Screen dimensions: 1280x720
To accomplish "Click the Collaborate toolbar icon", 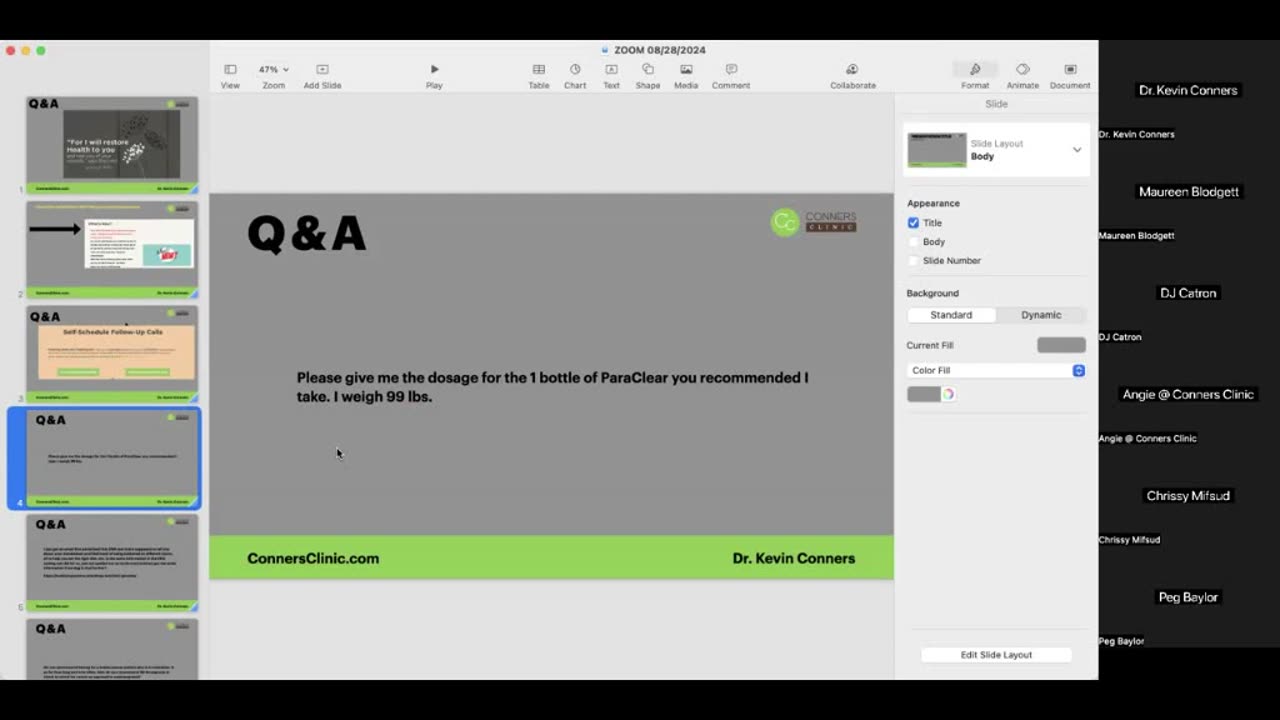I will click(852, 76).
